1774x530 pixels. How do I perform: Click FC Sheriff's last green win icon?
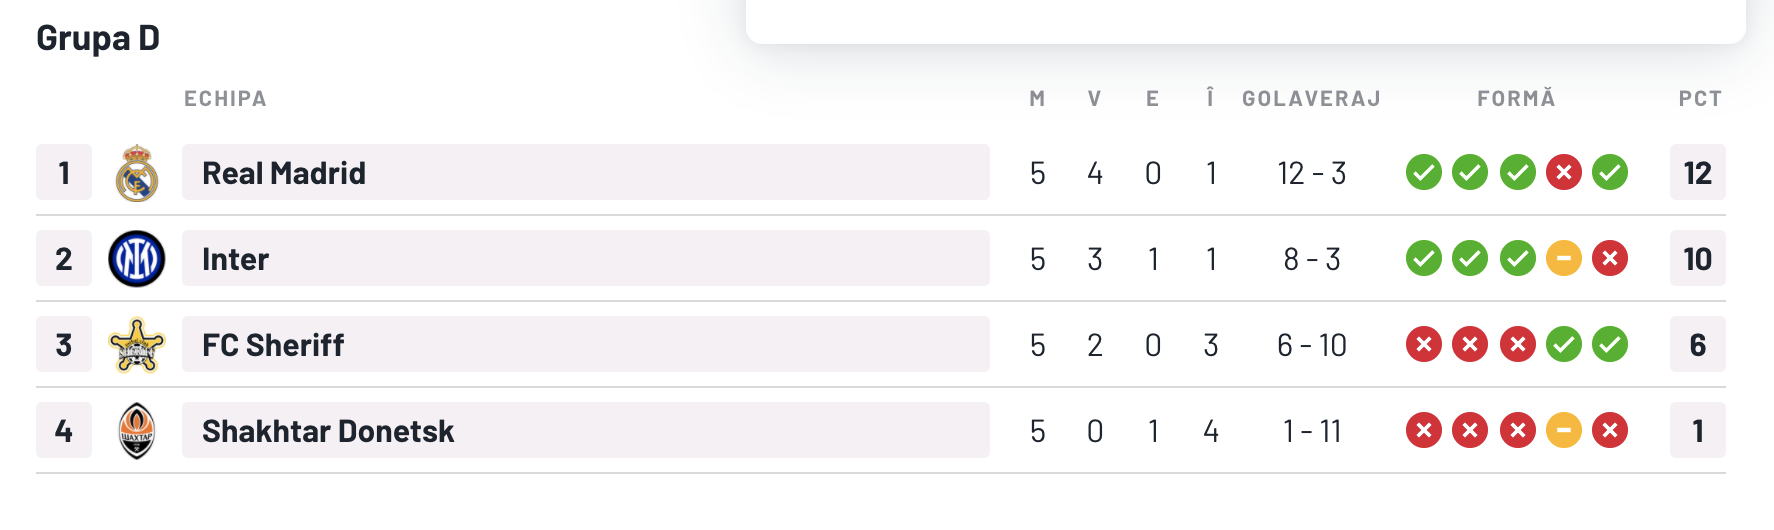pyautogui.click(x=1610, y=344)
